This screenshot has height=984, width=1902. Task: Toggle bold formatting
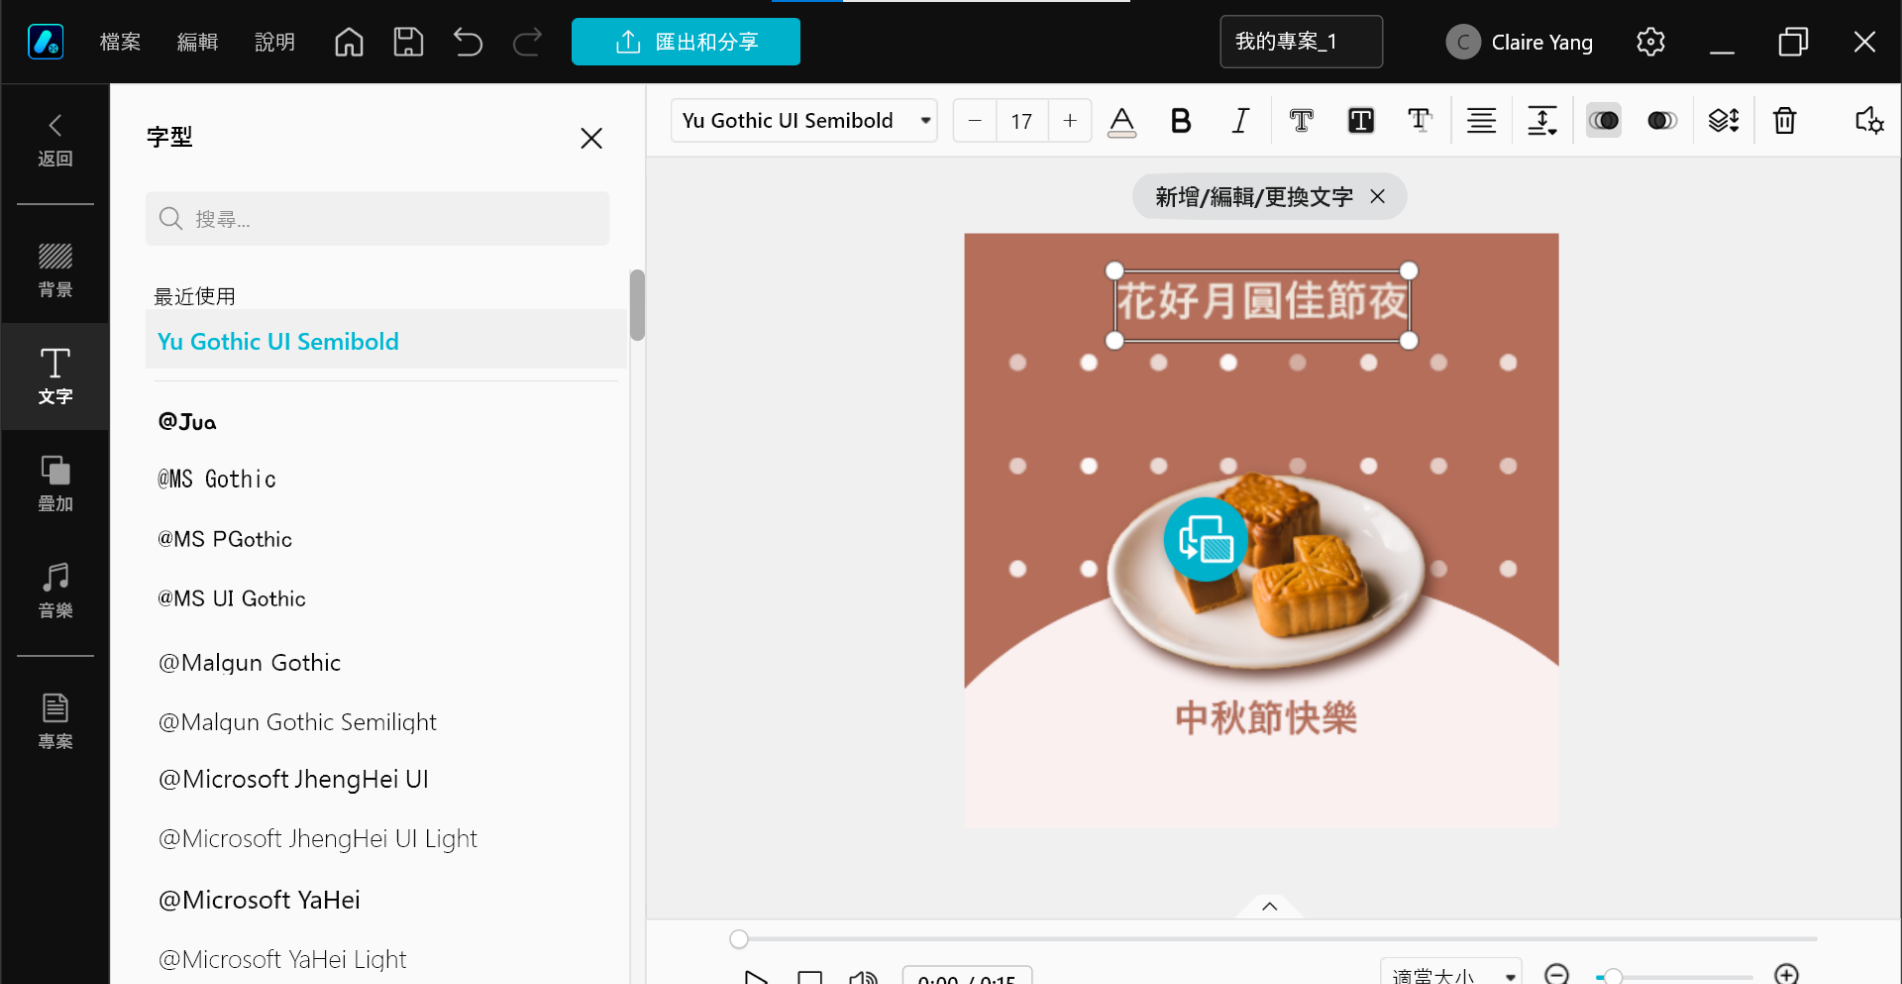pyautogui.click(x=1181, y=121)
